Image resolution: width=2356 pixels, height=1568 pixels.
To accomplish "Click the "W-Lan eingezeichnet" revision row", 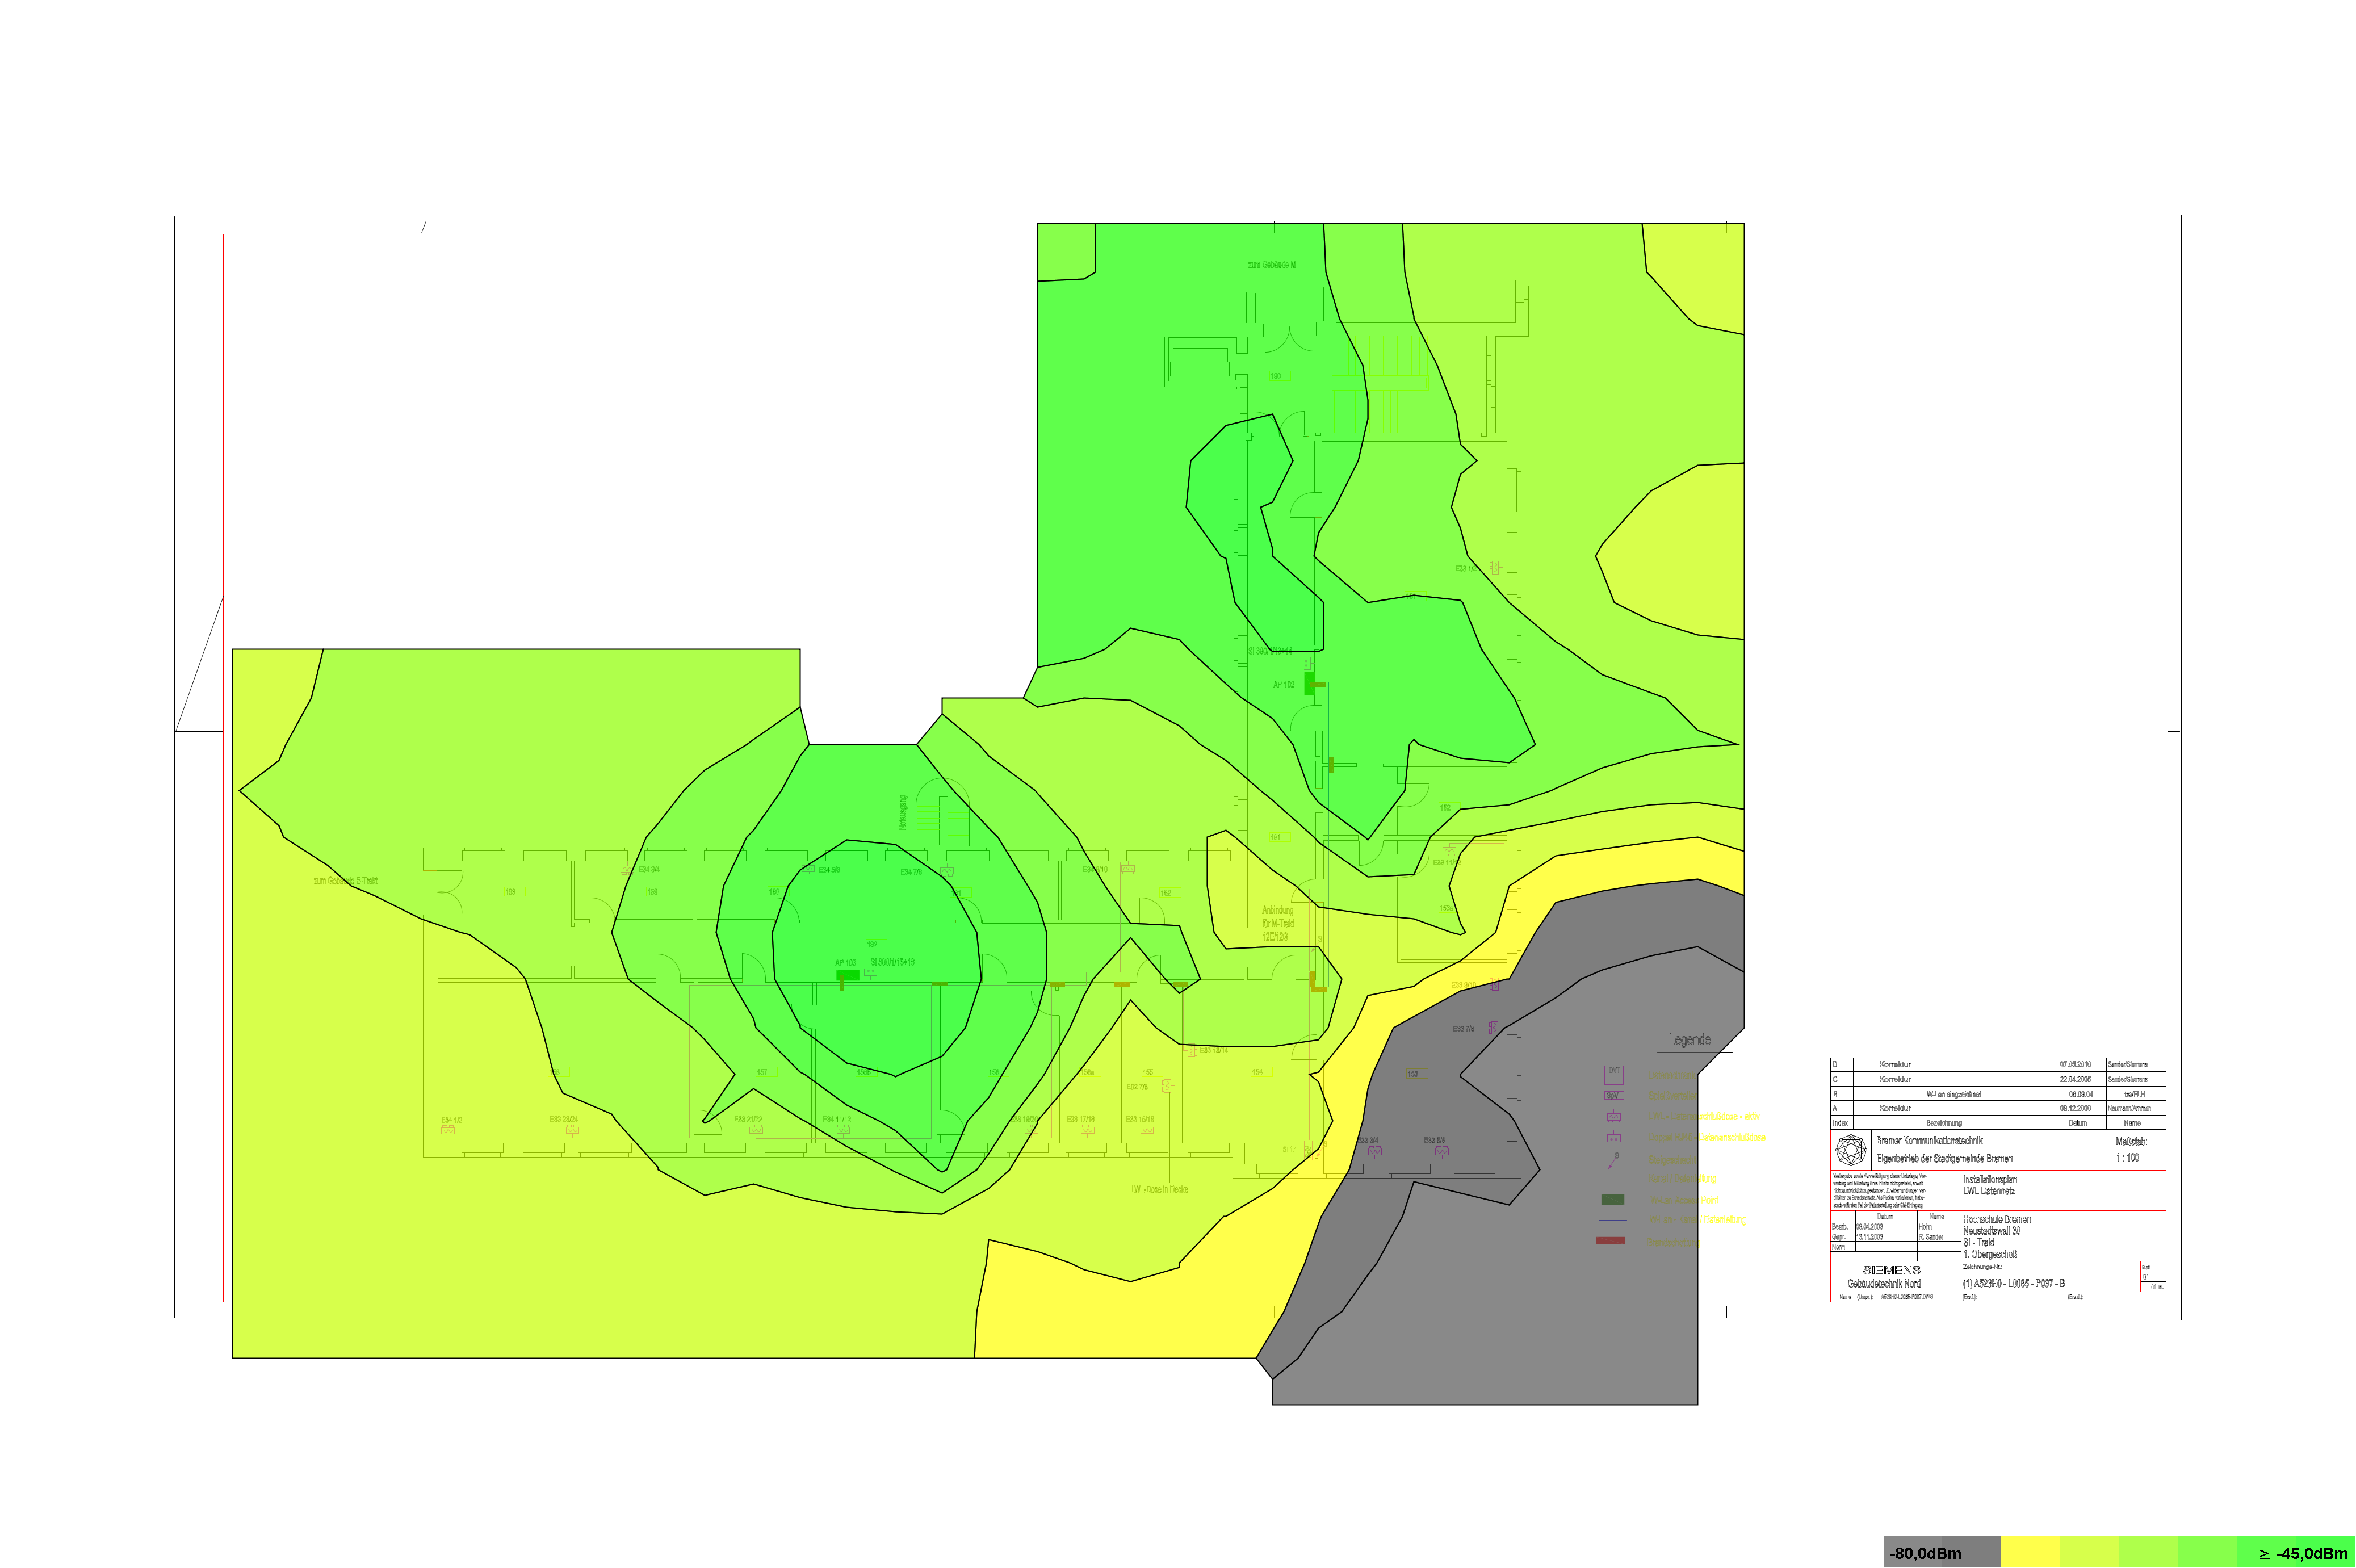I will pyautogui.click(x=1953, y=1094).
